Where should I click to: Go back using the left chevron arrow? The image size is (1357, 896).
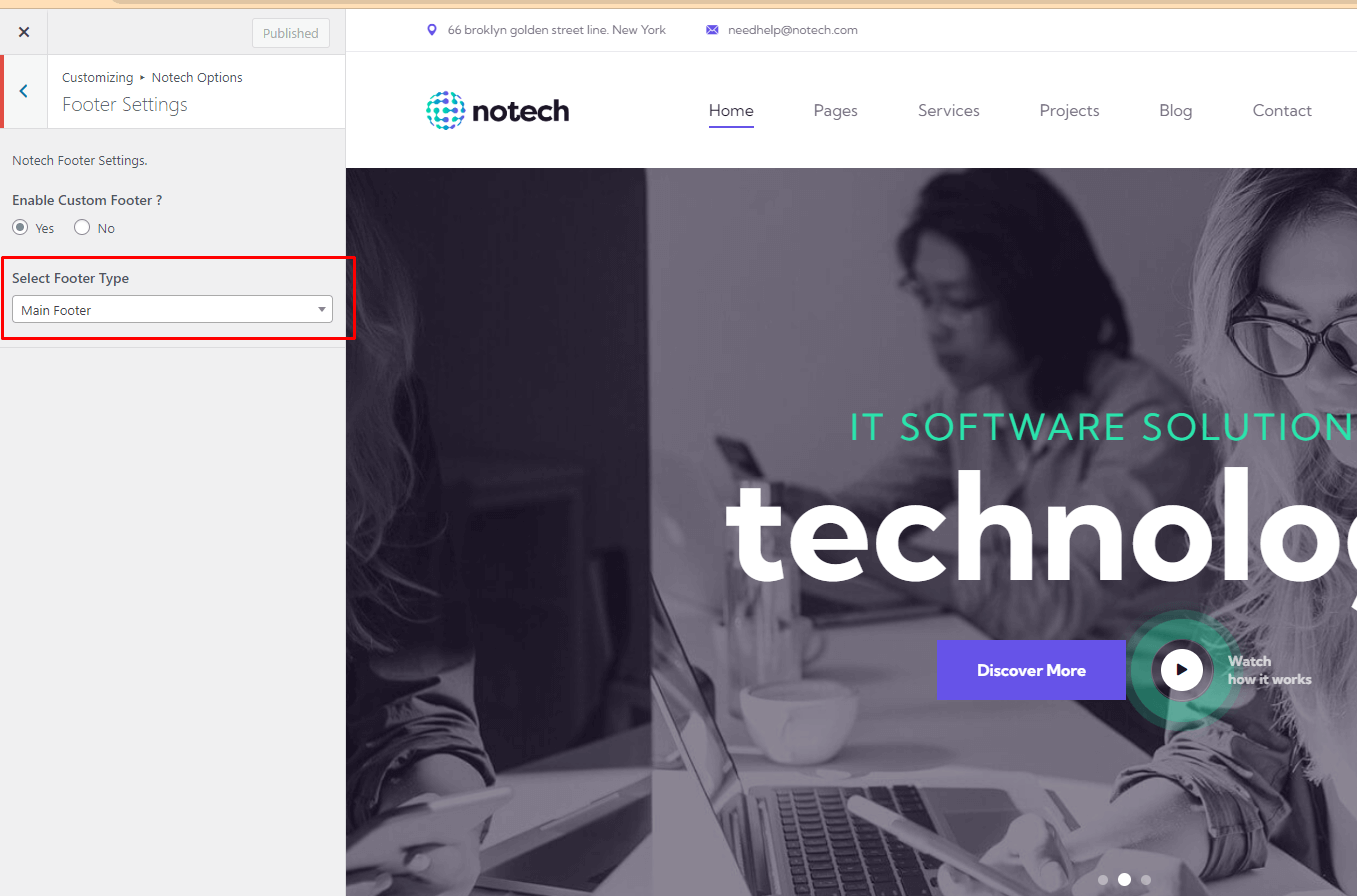click(23, 91)
